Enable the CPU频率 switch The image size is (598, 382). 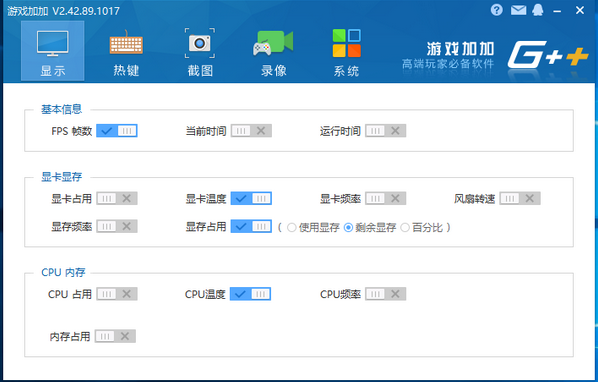[x=386, y=294]
